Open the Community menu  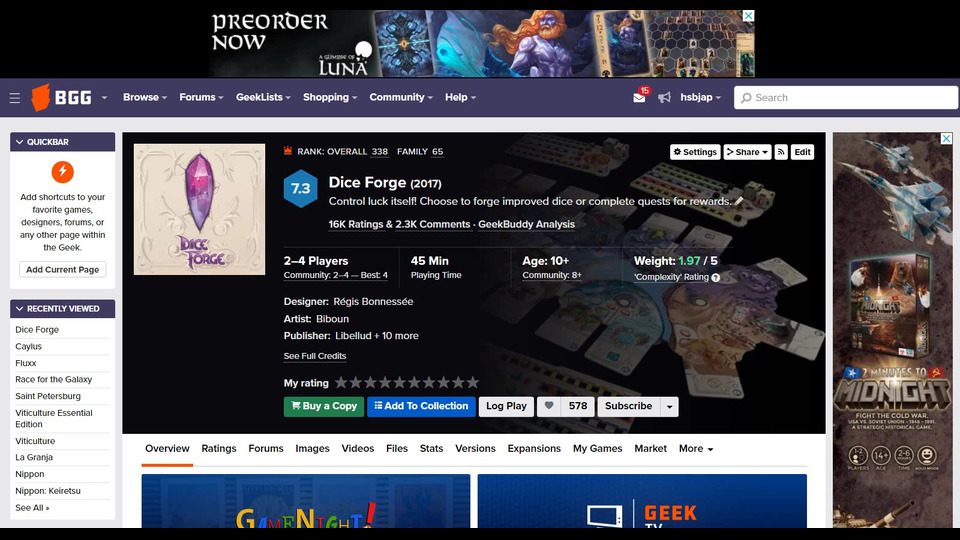point(401,97)
